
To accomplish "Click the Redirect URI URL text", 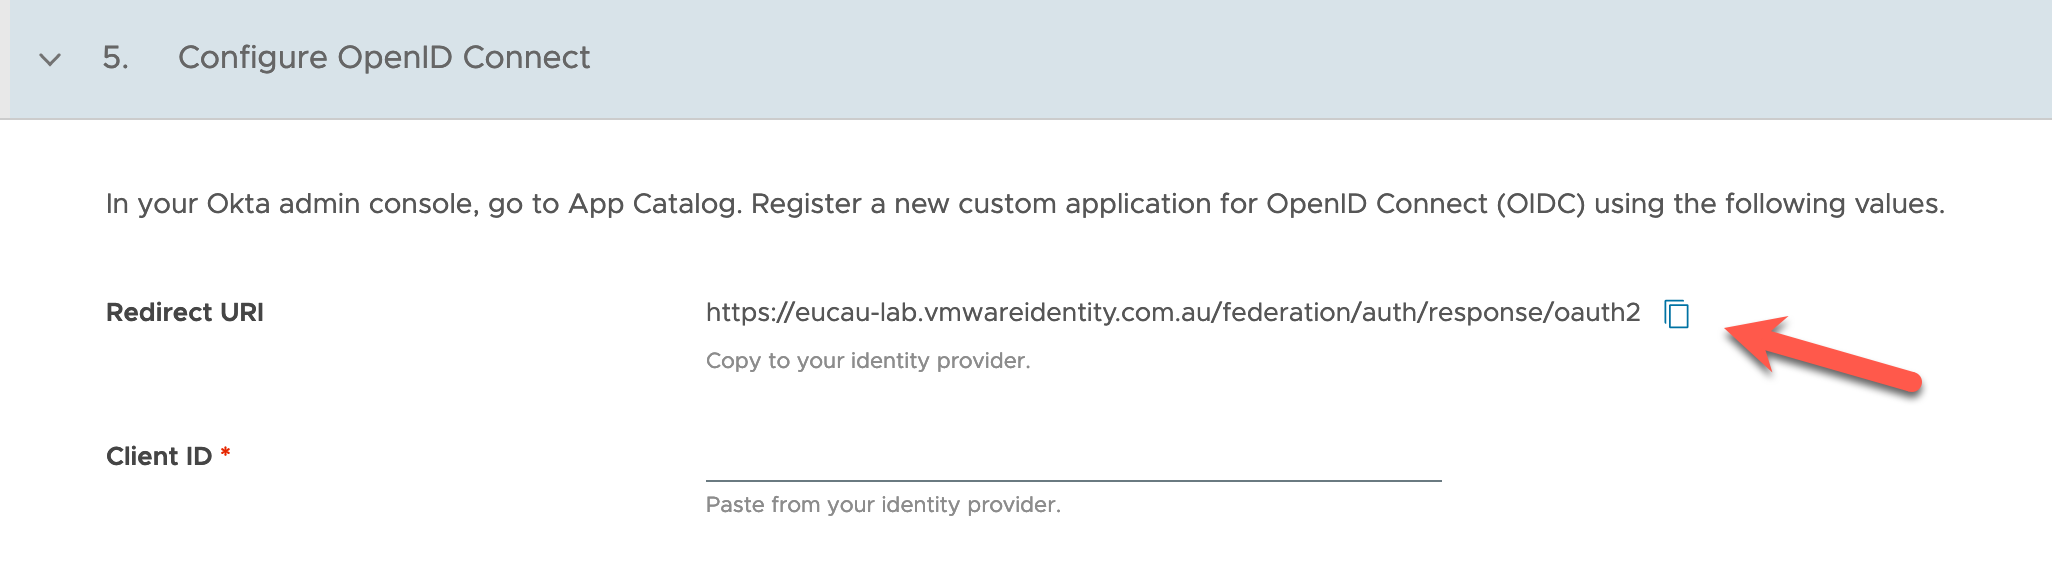I will click(x=1172, y=313).
